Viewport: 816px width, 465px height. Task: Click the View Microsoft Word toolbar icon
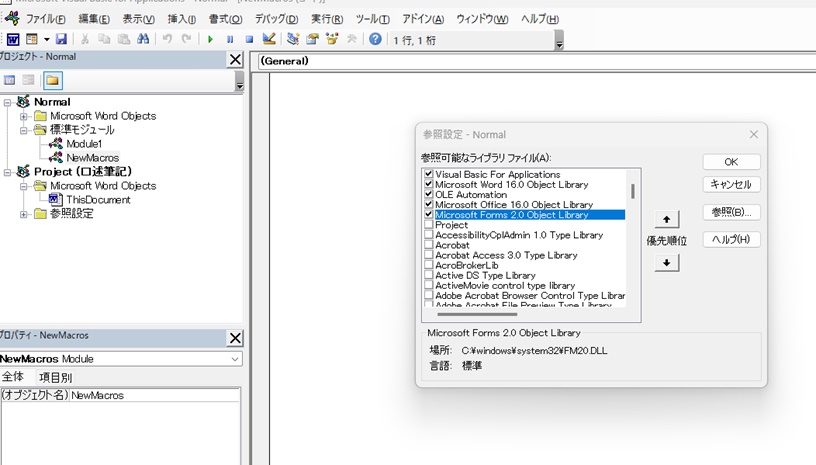click(13, 39)
